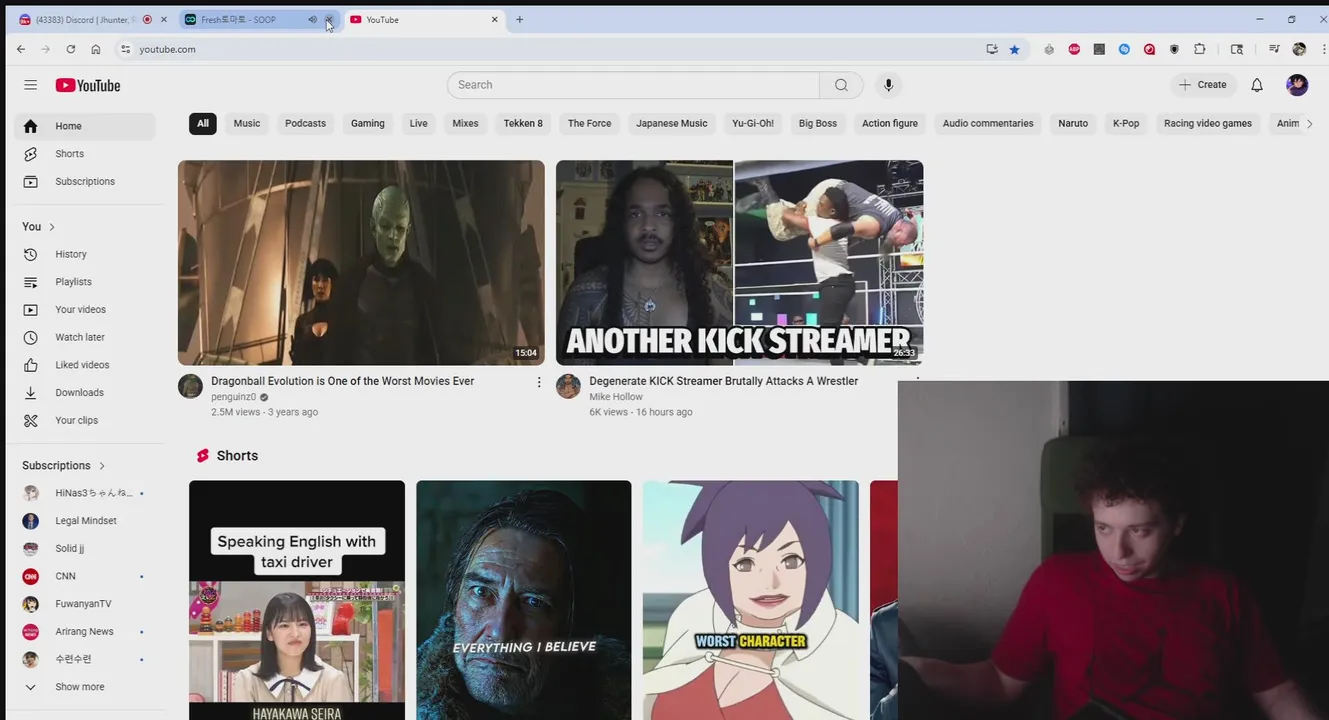Go to Home in sidebar
The height and width of the screenshot is (720, 1329).
(x=85, y=126)
